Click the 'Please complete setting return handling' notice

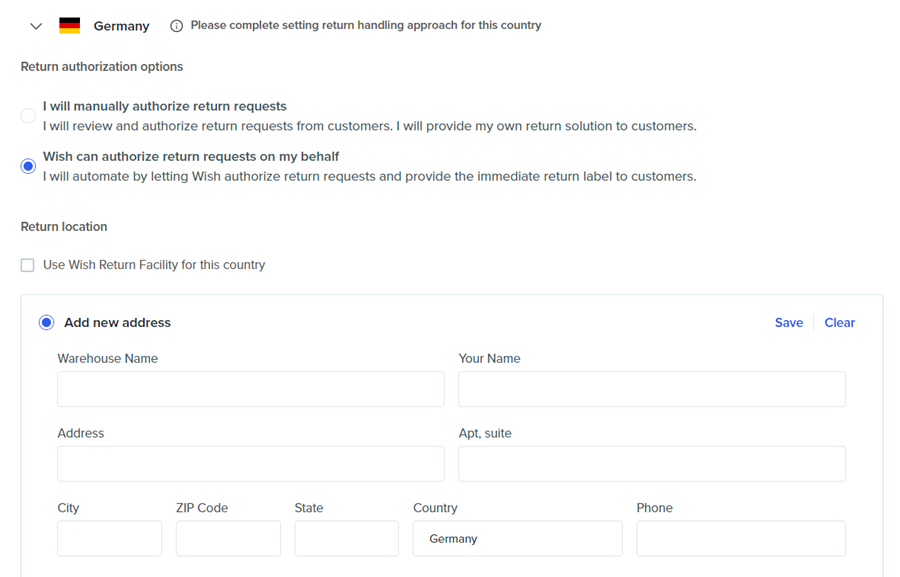click(365, 25)
